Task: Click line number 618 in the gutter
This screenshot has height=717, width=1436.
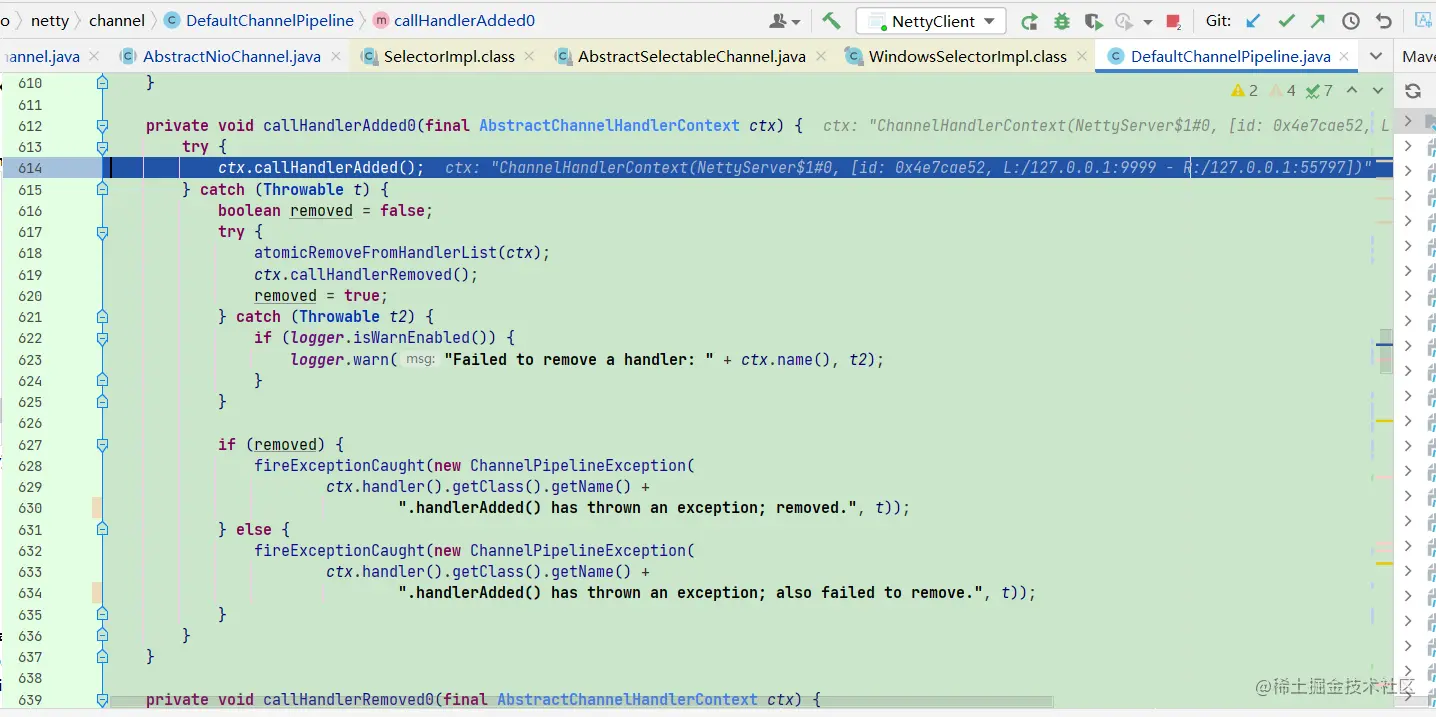Action: click(x=30, y=253)
